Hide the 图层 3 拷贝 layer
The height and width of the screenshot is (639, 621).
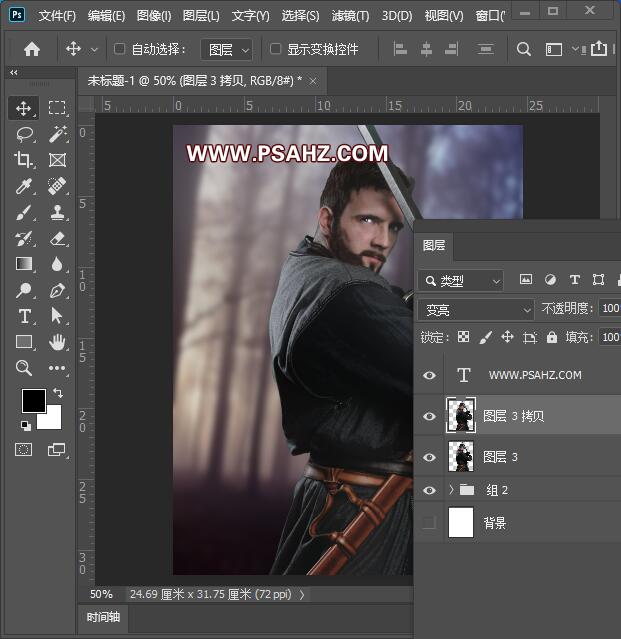click(429, 416)
